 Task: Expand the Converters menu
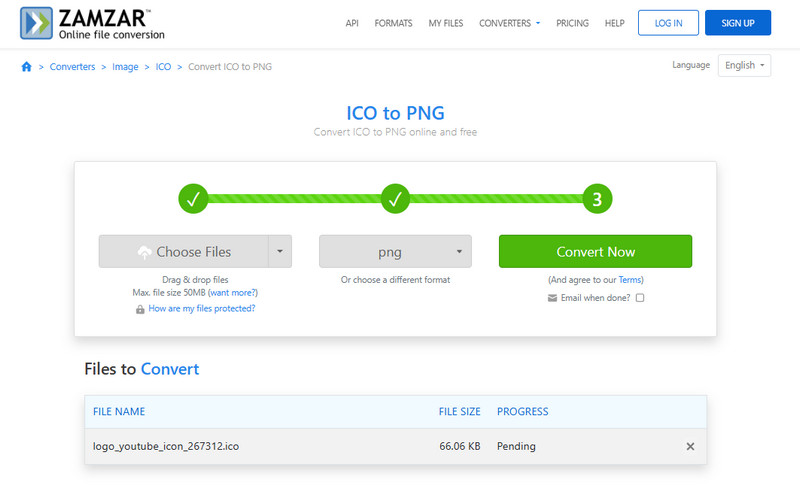[509, 23]
